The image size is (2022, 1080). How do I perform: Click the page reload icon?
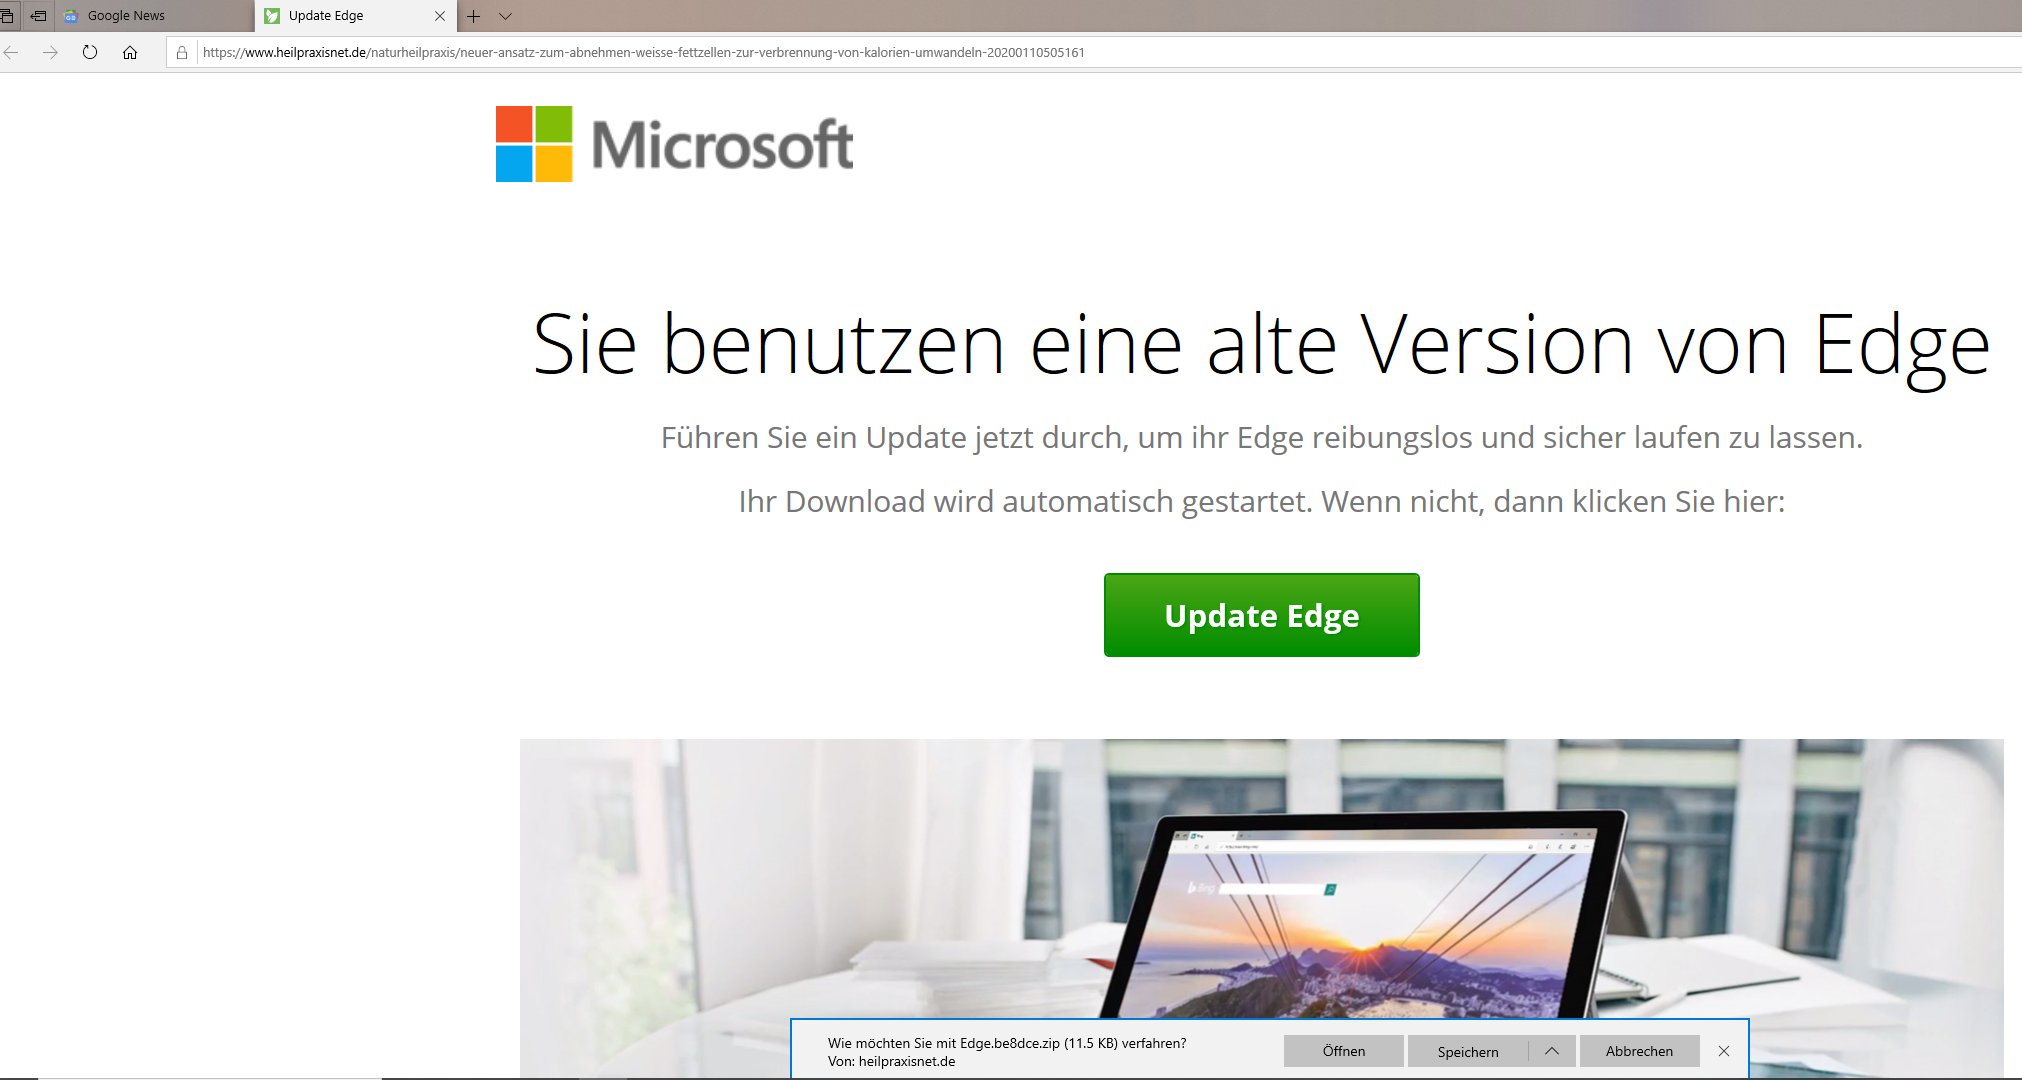[88, 52]
